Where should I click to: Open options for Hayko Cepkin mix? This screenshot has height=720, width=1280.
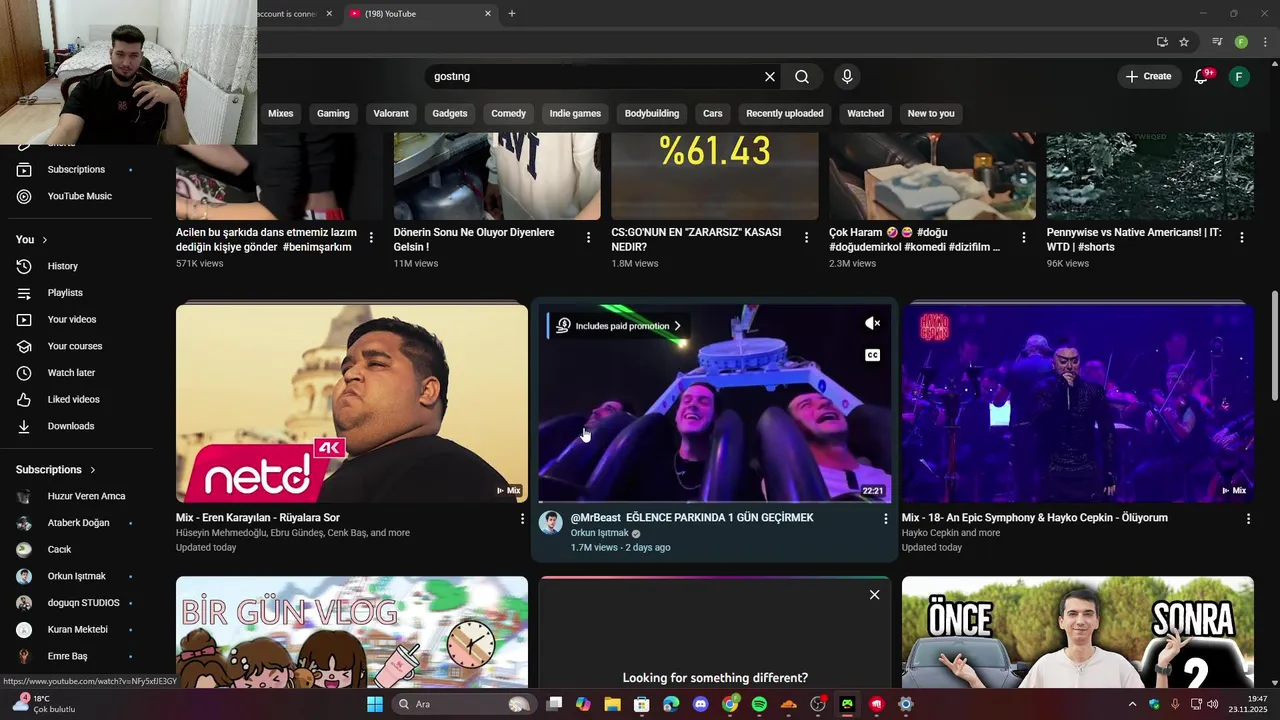click(x=1248, y=519)
